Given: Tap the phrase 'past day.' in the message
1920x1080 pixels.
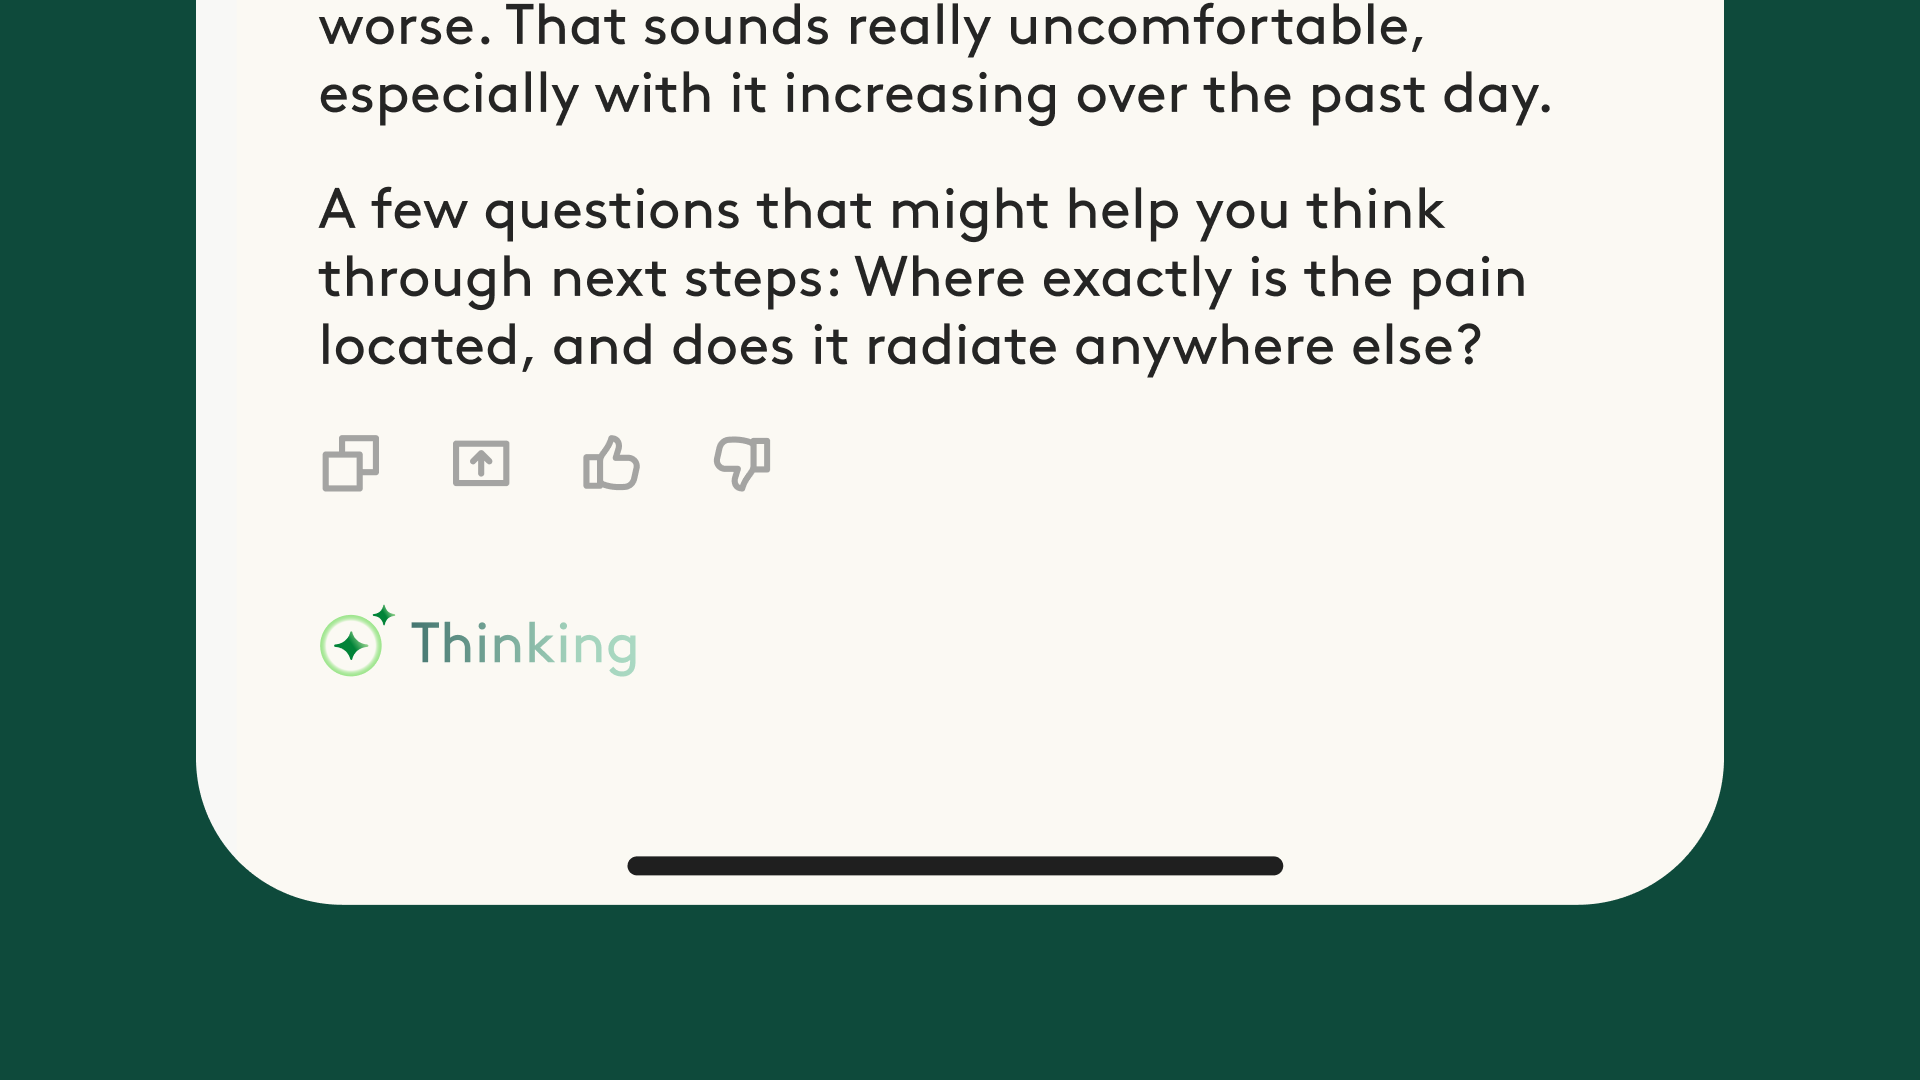Looking at the screenshot, I should 1430,96.
